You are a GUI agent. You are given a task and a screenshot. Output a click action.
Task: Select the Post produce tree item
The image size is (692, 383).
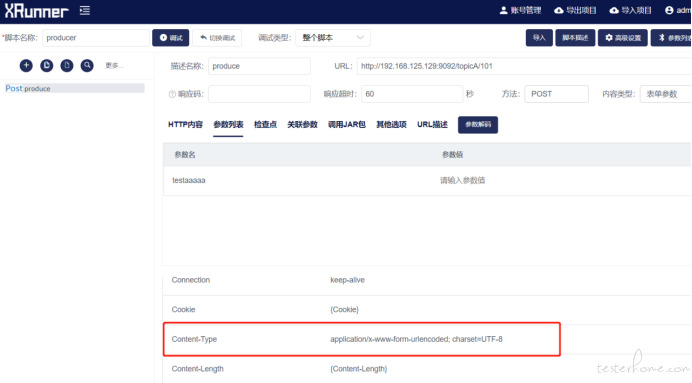(74, 88)
